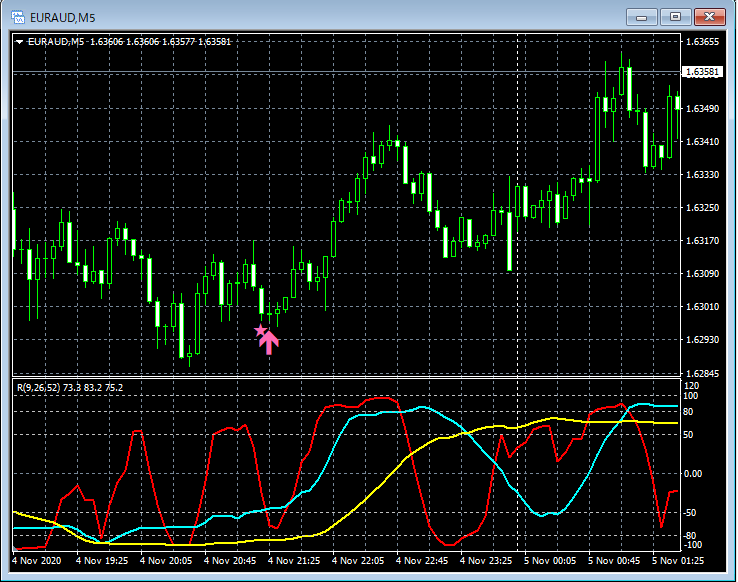
Task: Click the 4 Nov 22:45 time label
Action: coord(422,561)
